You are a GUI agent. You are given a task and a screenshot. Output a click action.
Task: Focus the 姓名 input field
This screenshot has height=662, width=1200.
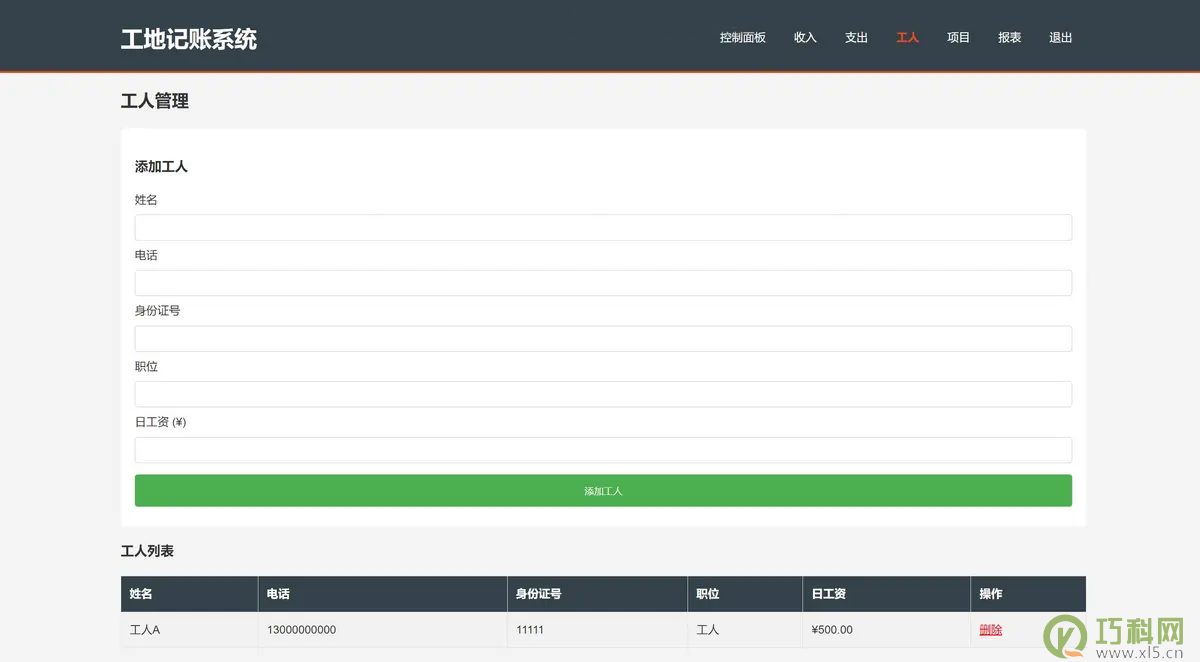pyautogui.click(x=603, y=227)
